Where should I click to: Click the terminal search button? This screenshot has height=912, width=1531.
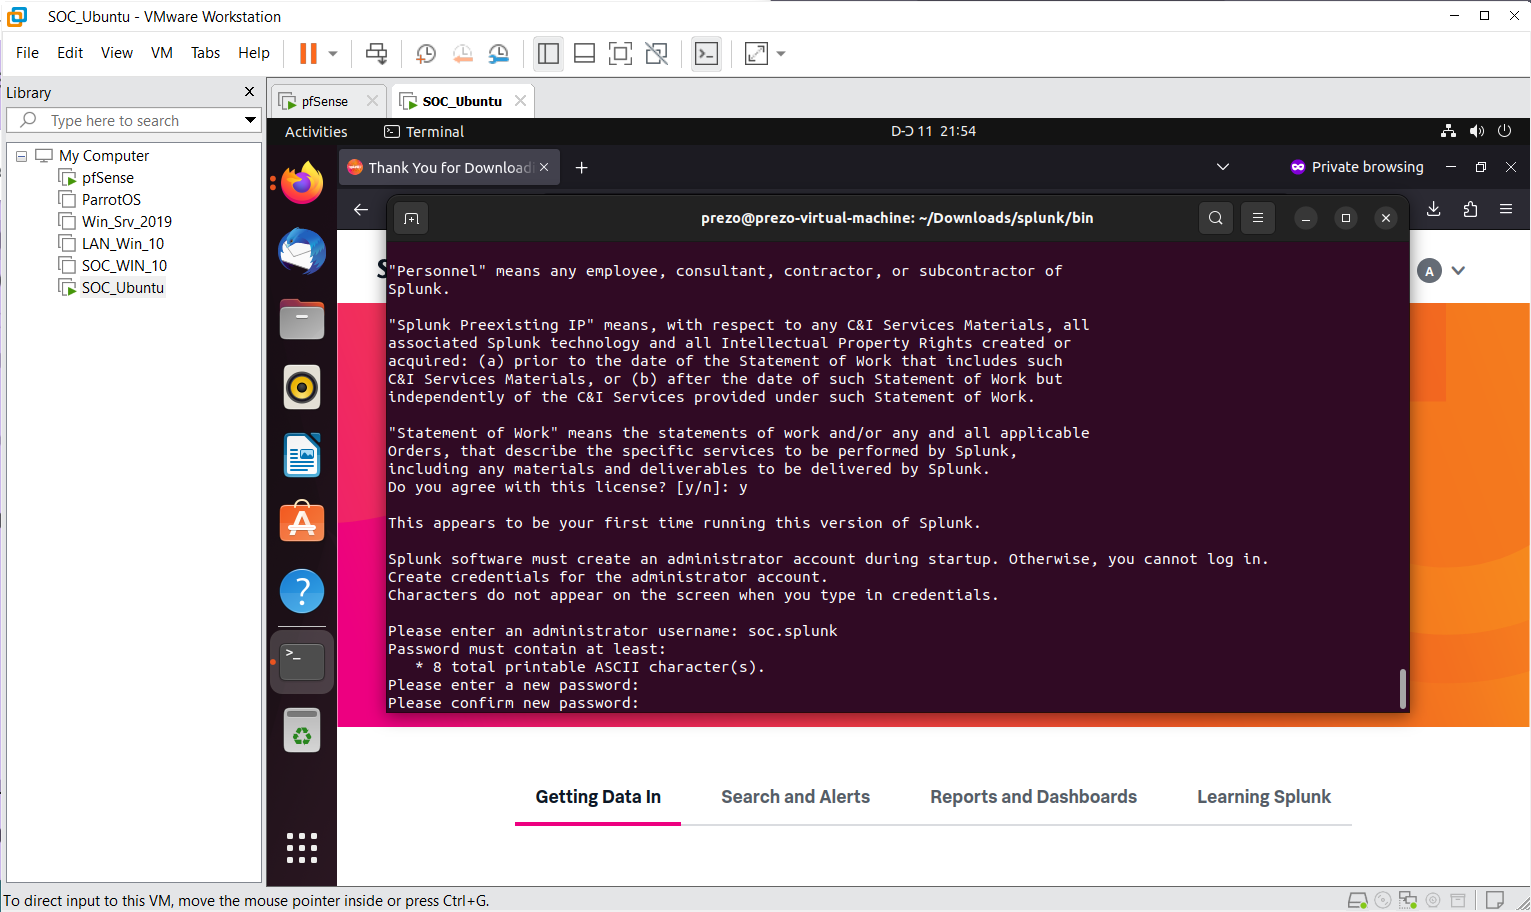point(1216,218)
